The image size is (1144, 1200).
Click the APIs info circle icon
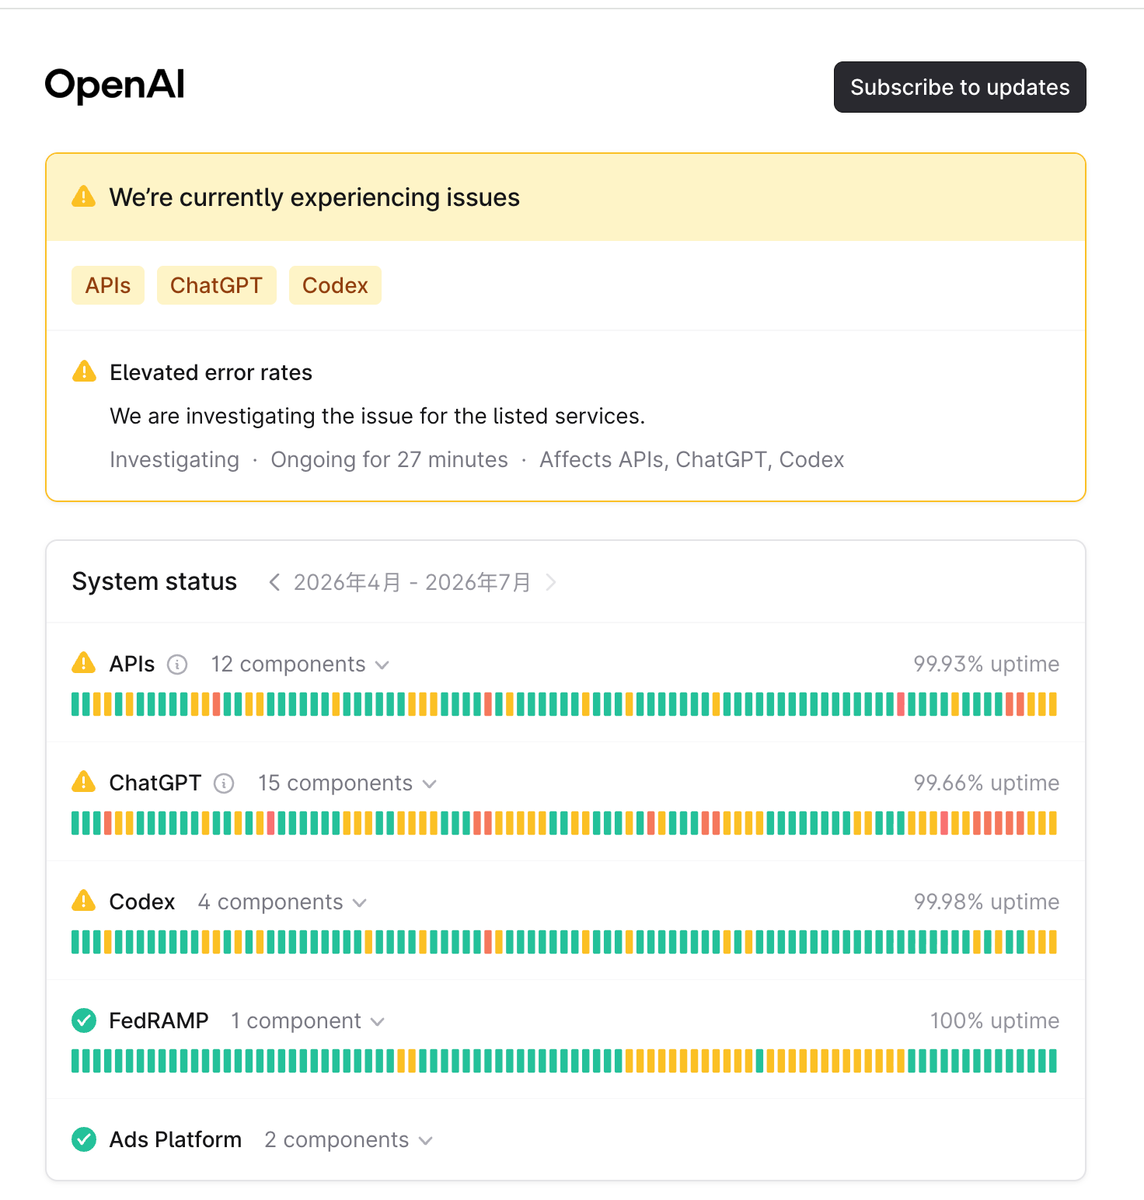(177, 665)
